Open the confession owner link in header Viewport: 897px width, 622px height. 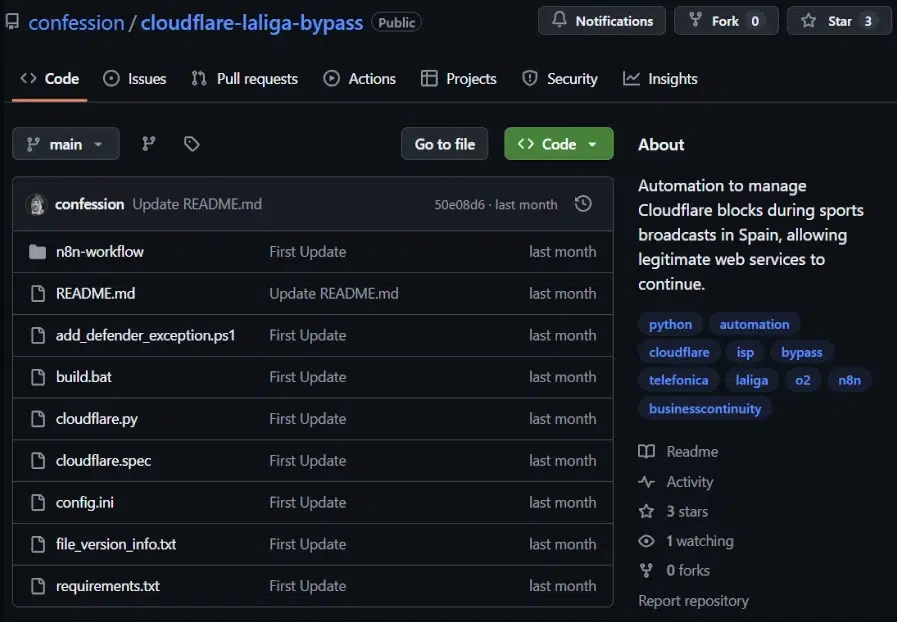(77, 22)
